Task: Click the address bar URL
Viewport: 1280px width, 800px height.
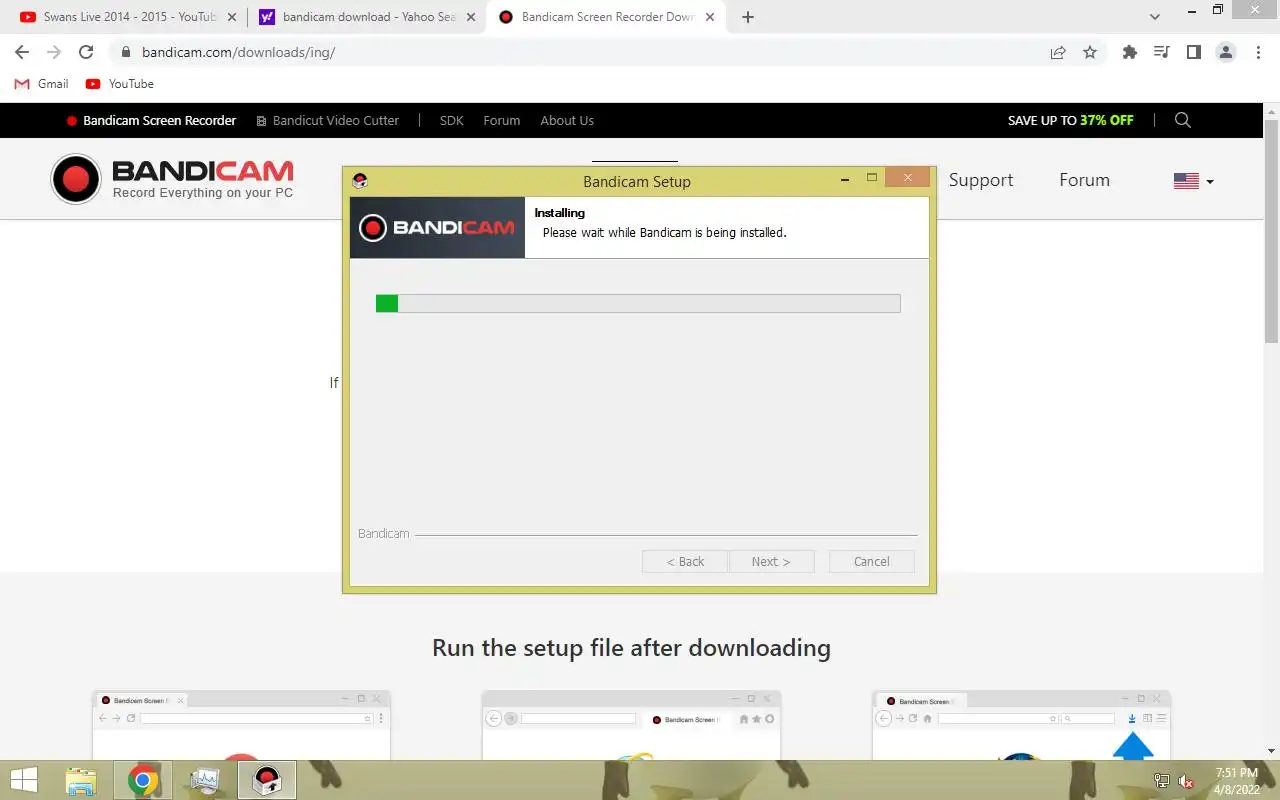Action: 238,52
